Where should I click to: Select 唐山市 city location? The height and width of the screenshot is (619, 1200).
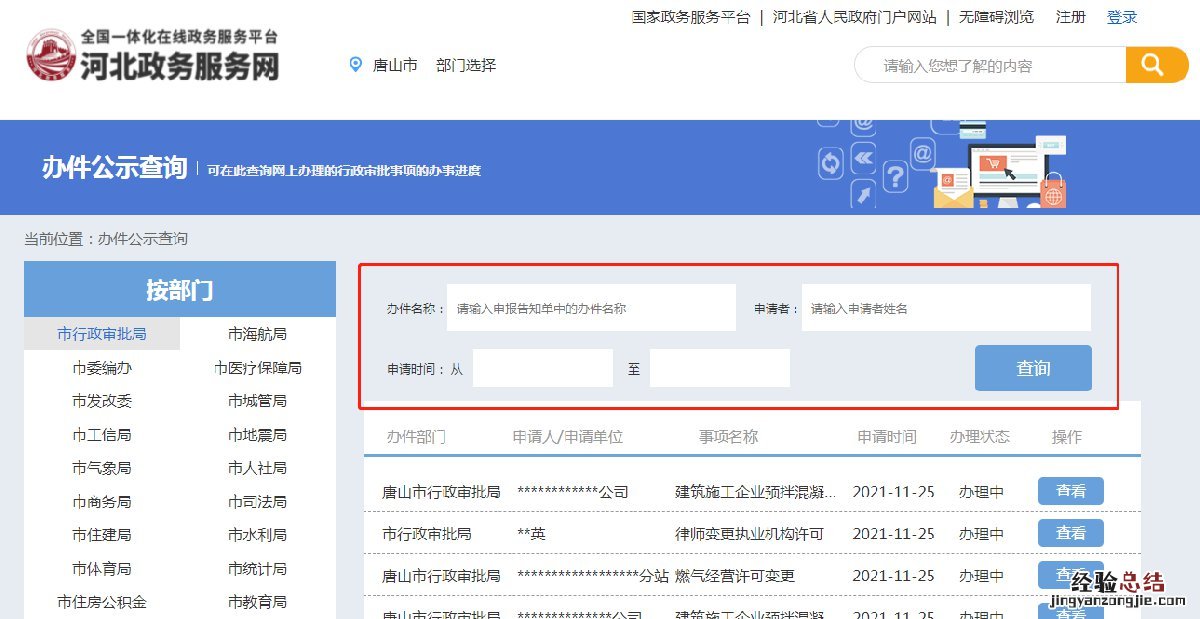click(x=395, y=65)
